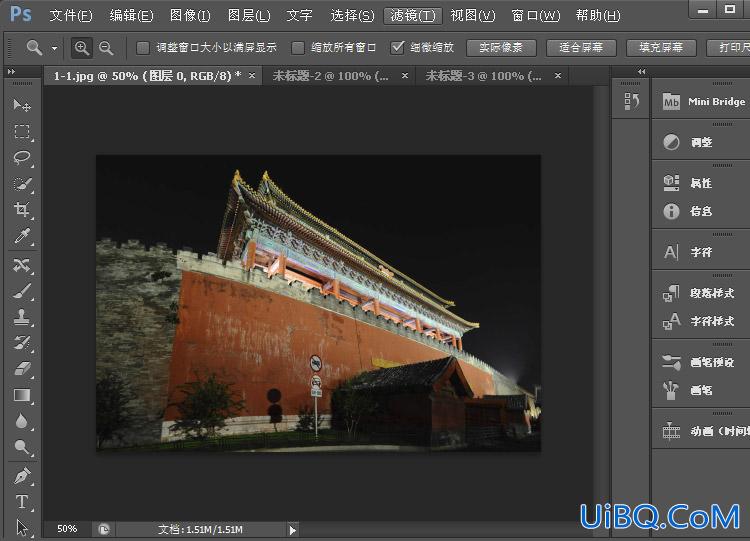The width and height of the screenshot is (750, 541).
Task: Open the 视图(V) menu
Action: pos(473,16)
